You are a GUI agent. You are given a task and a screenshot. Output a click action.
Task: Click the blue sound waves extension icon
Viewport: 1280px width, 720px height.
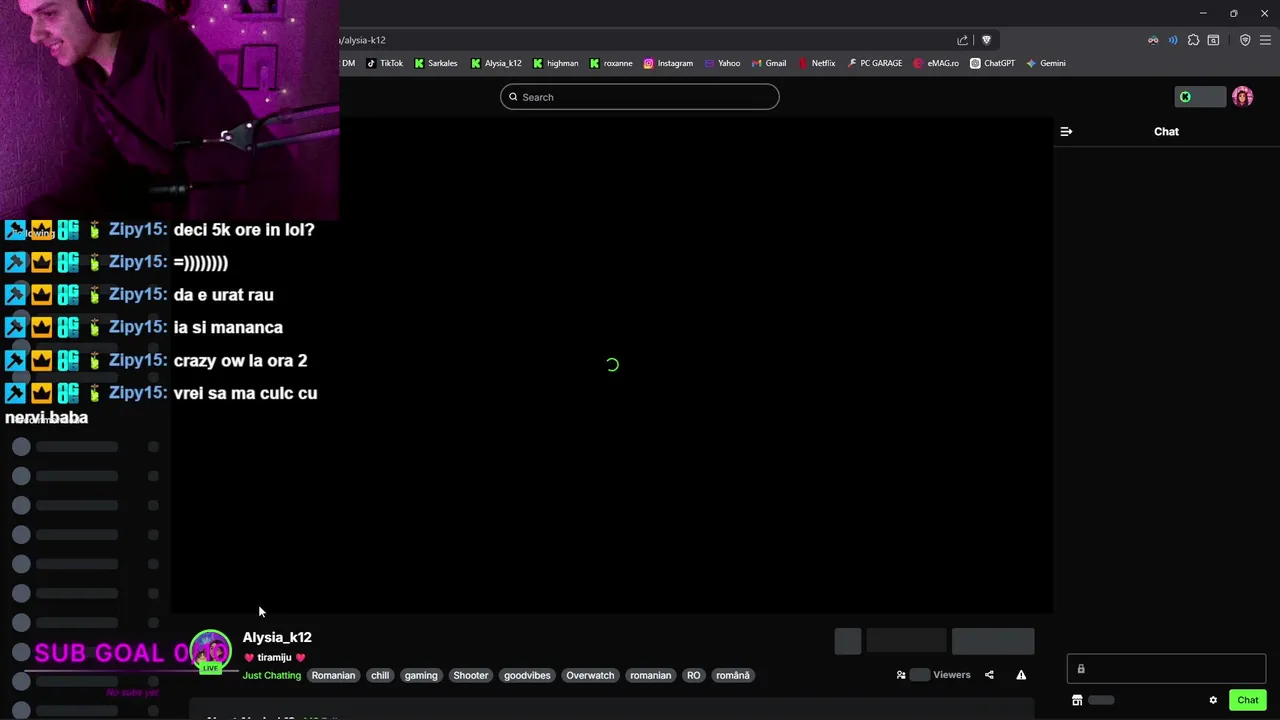pos(1173,40)
